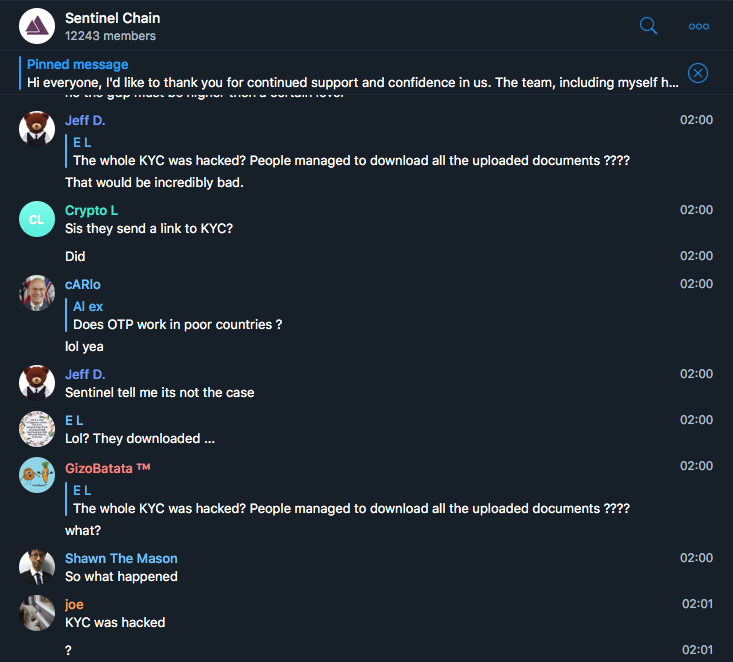Select the GizoBatata ™ sender name
The image size is (733, 662).
coord(108,468)
